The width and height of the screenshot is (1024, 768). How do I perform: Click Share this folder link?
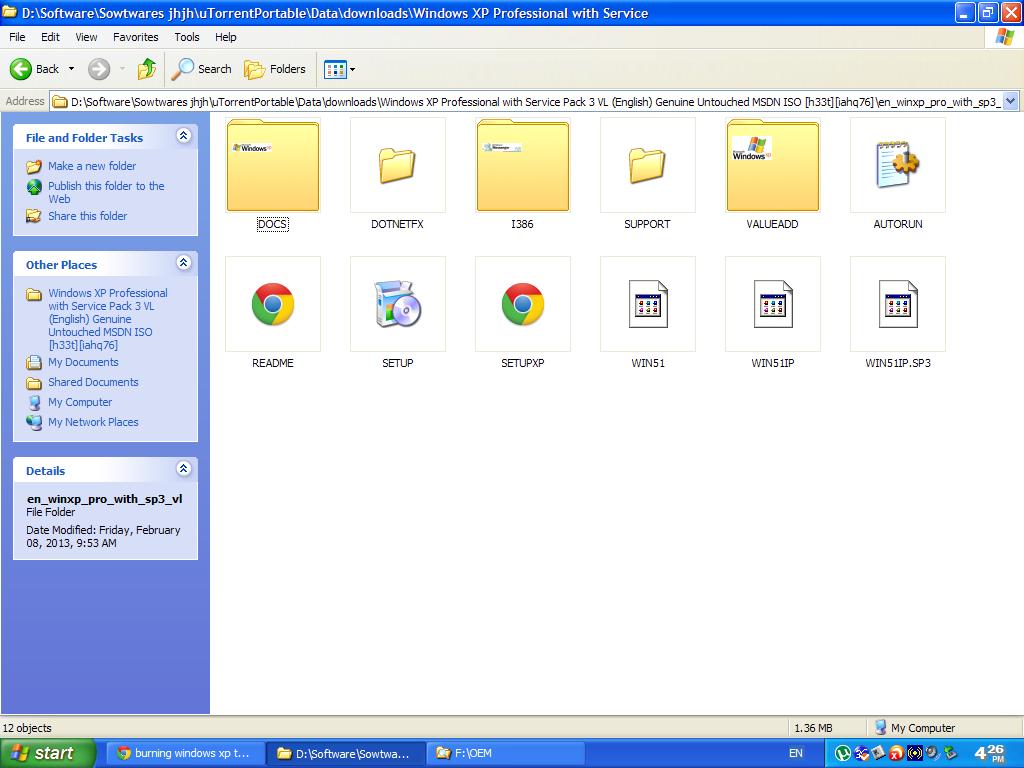(x=88, y=216)
